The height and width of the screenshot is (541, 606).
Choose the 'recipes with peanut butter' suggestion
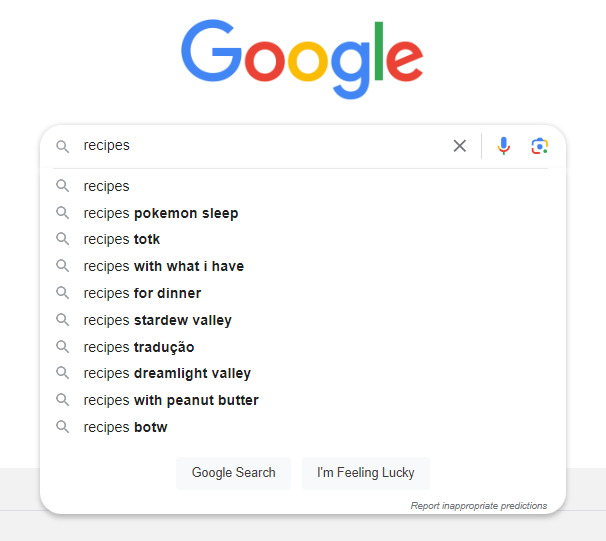[171, 400]
